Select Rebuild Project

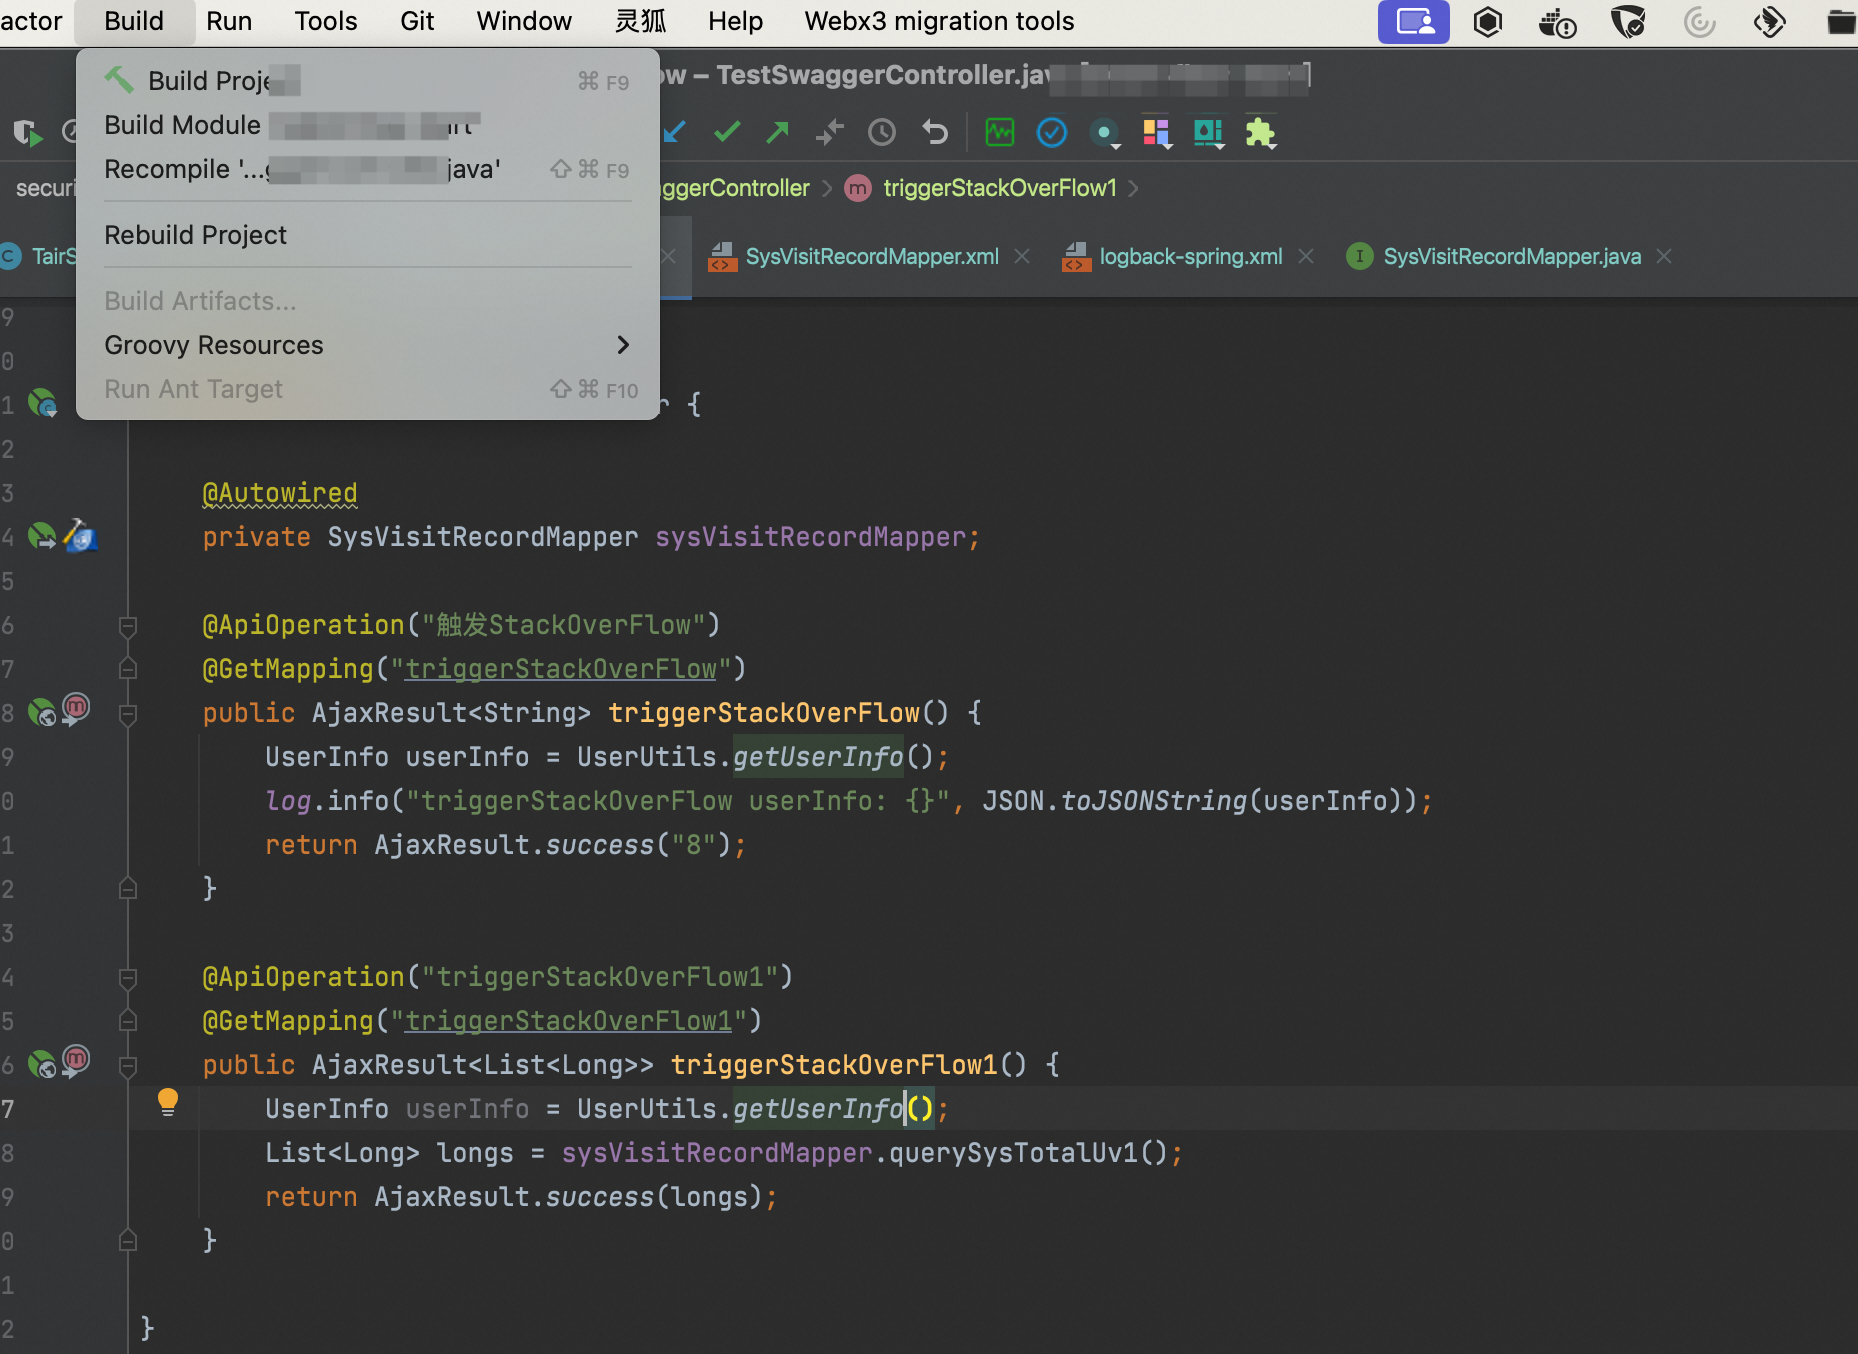click(368, 235)
